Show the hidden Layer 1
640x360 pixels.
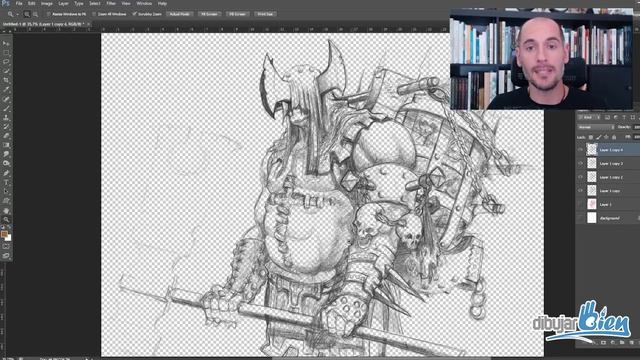pyautogui.click(x=580, y=204)
